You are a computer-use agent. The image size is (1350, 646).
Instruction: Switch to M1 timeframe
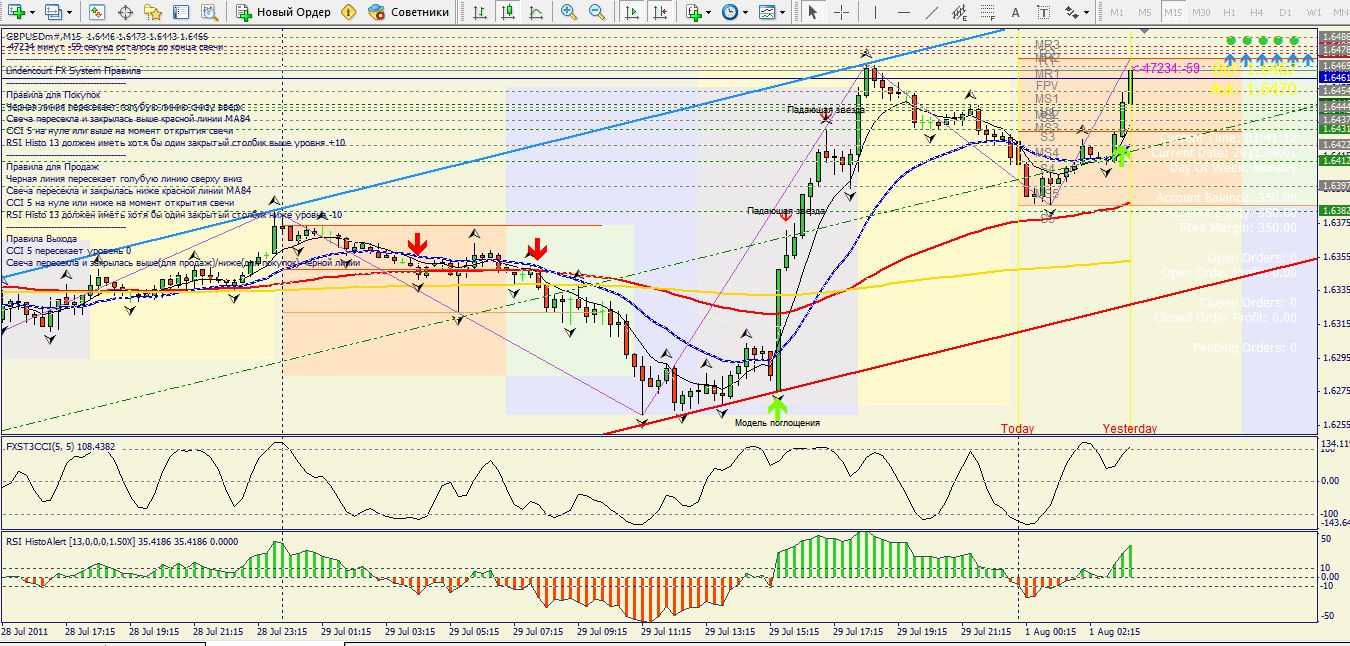coord(1117,12)
